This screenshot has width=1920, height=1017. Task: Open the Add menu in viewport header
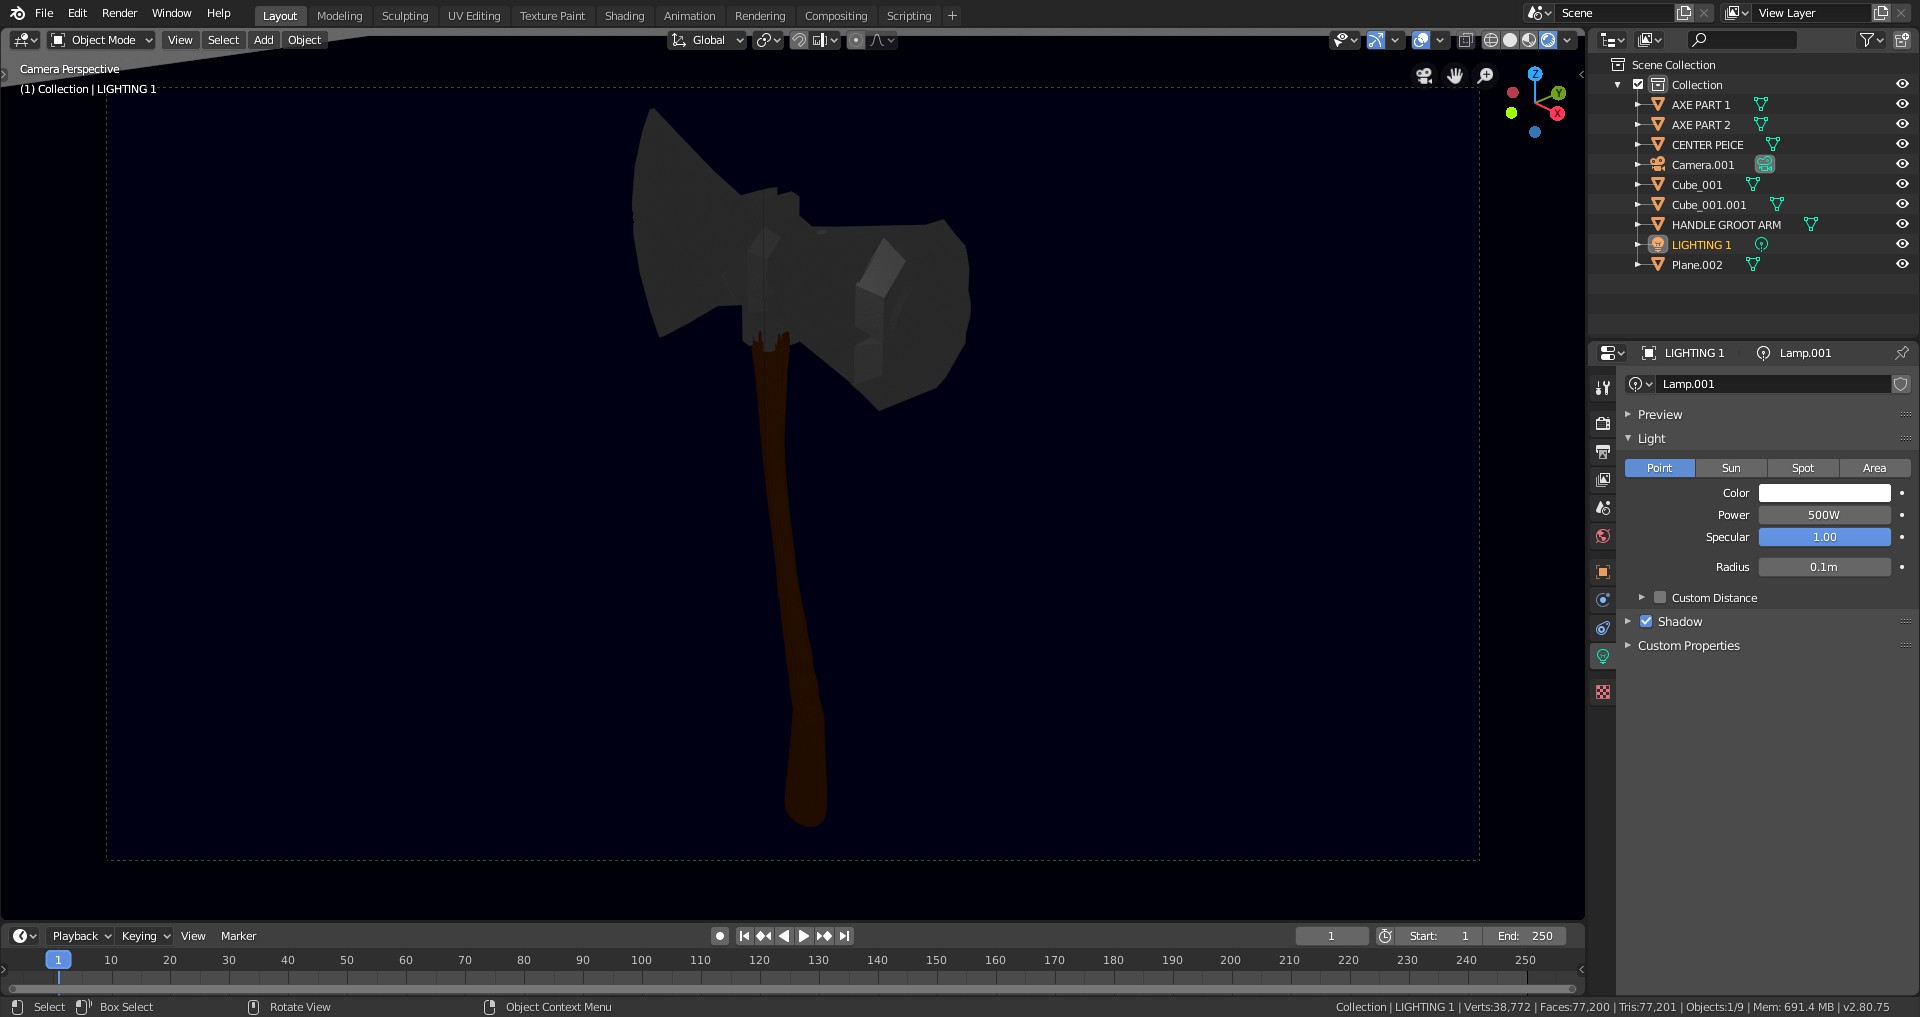pyautogui.click(x=263, y=40)
